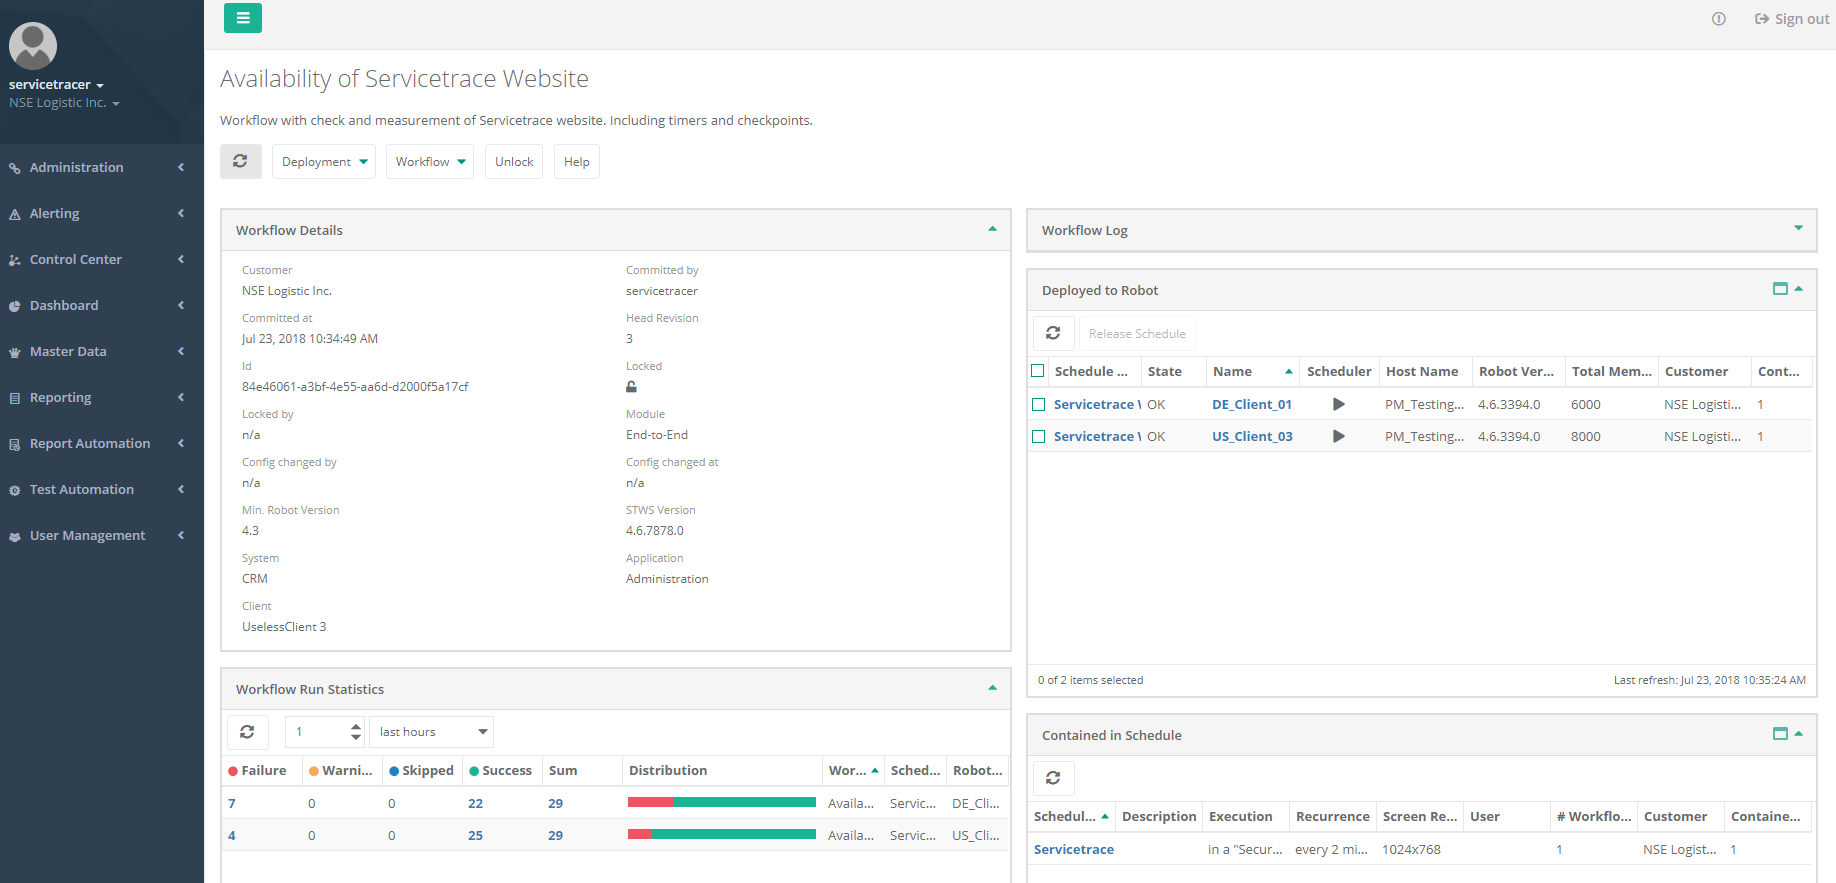Screen dimensions: 1836x883
Task: Open the User Management sidebar menu
Action: [102, 535]
